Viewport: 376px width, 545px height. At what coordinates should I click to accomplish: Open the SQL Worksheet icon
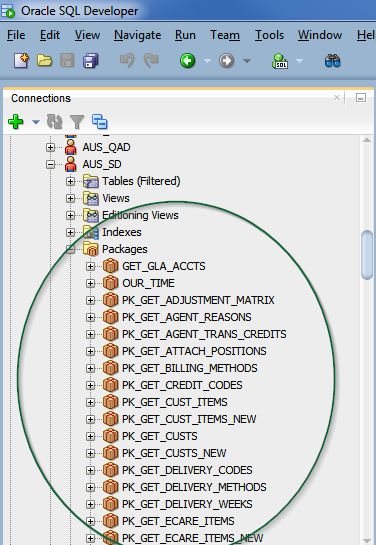[x=280, y=61]
